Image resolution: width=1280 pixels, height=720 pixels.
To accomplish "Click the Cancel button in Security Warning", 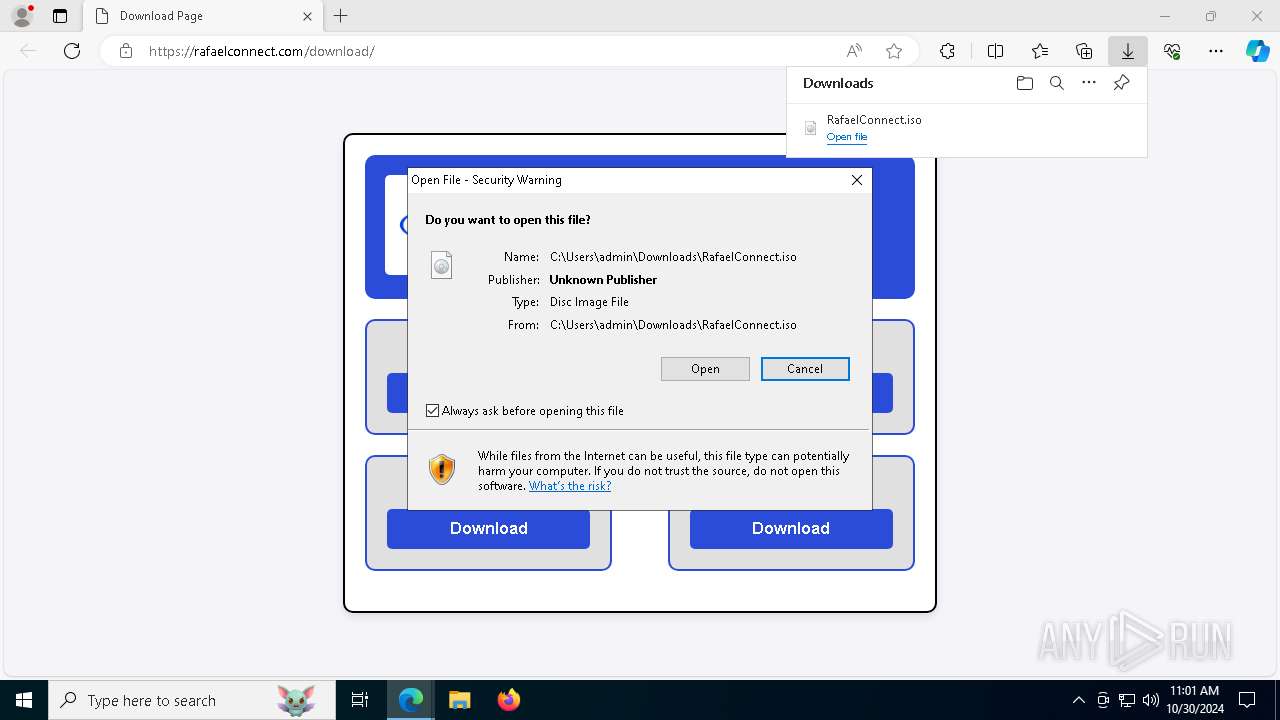I will pyautogui.click(x=805, y=369).
